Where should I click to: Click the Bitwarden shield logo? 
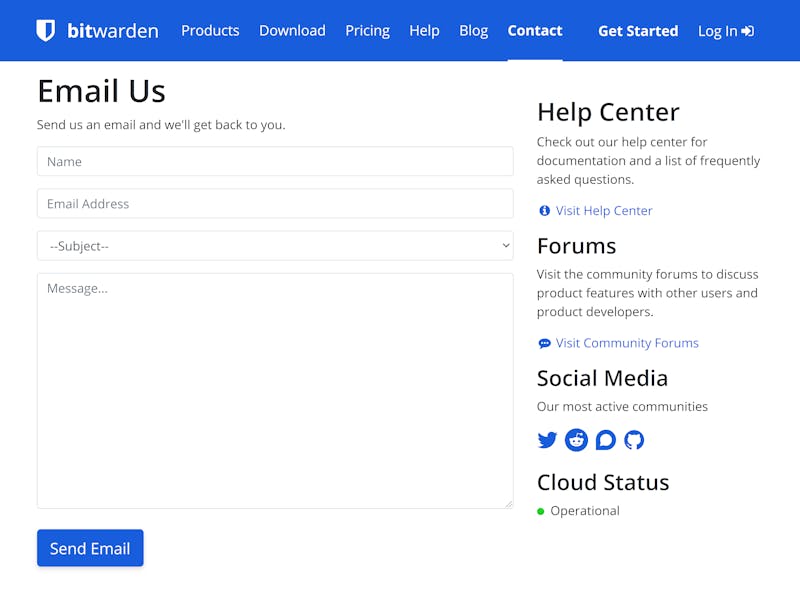tap(45, 31)
